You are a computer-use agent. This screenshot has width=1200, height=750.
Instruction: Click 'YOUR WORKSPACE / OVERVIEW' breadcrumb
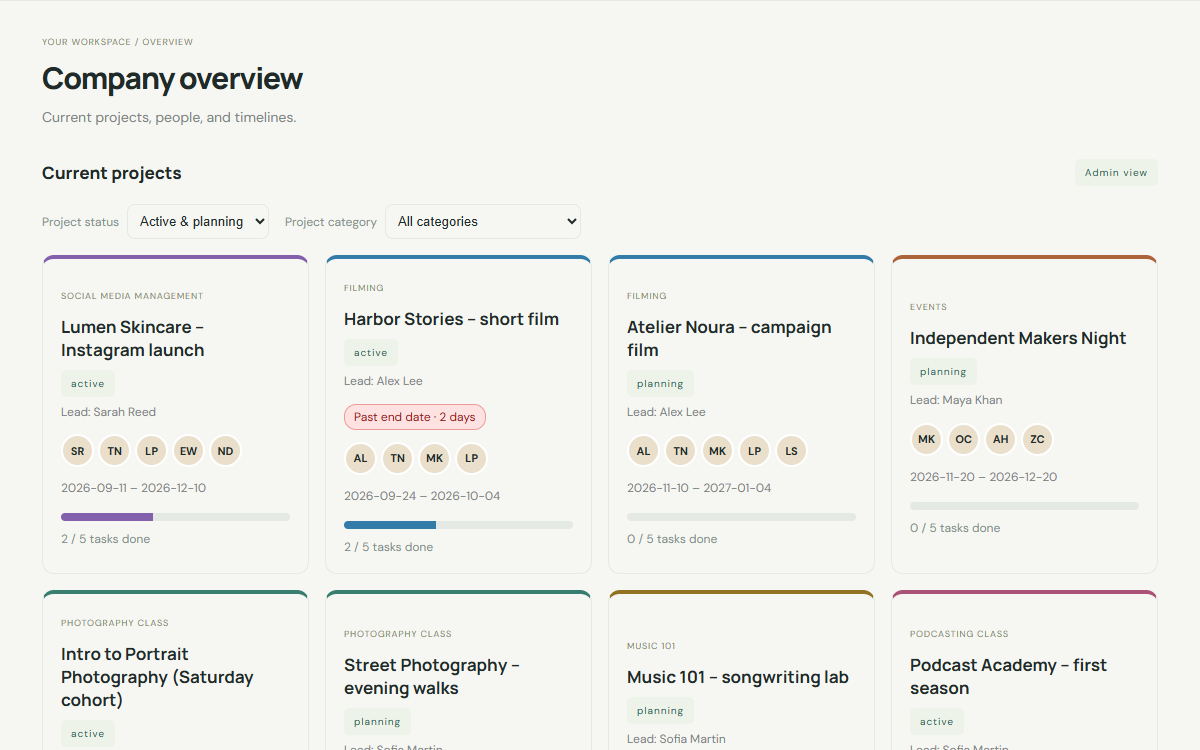pos(118,42)
